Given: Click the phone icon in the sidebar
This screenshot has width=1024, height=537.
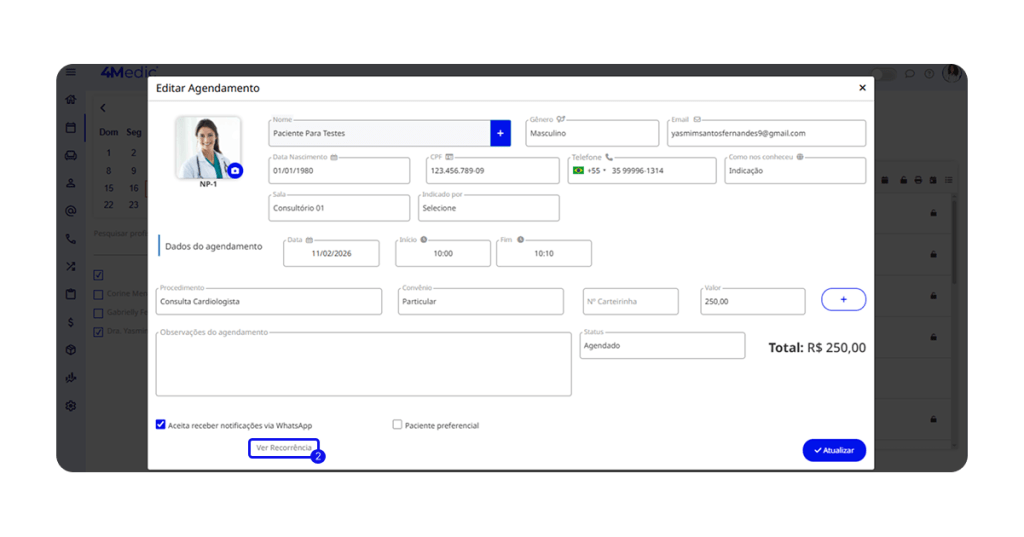Looking at the screenshot, I should (71, 239).
